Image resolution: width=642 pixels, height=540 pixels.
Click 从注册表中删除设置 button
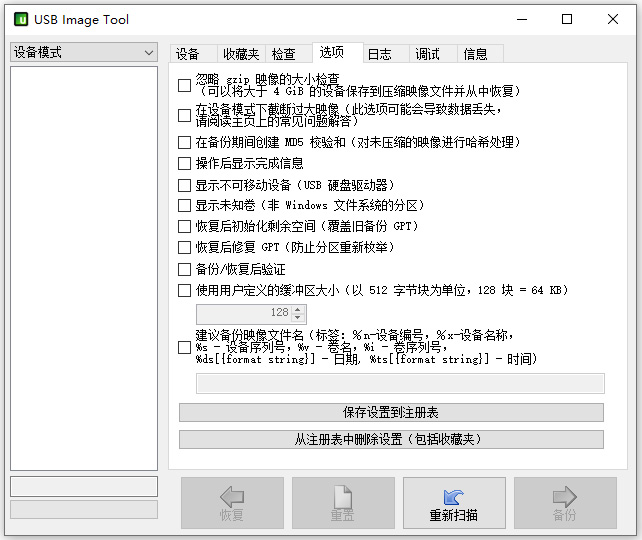pyautogui.click(x=391, y=440)
